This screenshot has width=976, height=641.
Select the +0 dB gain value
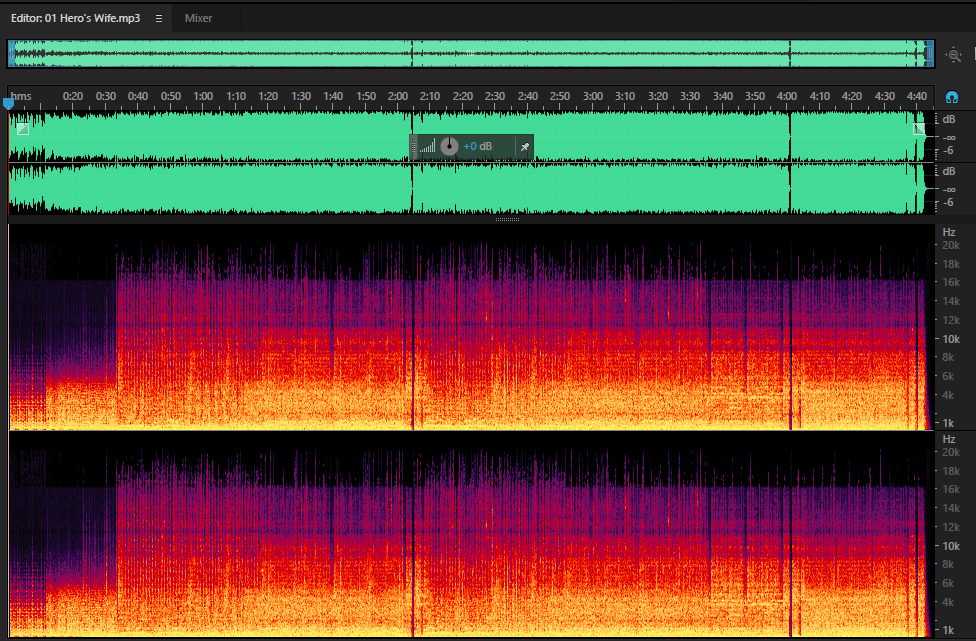click(477, 146)
